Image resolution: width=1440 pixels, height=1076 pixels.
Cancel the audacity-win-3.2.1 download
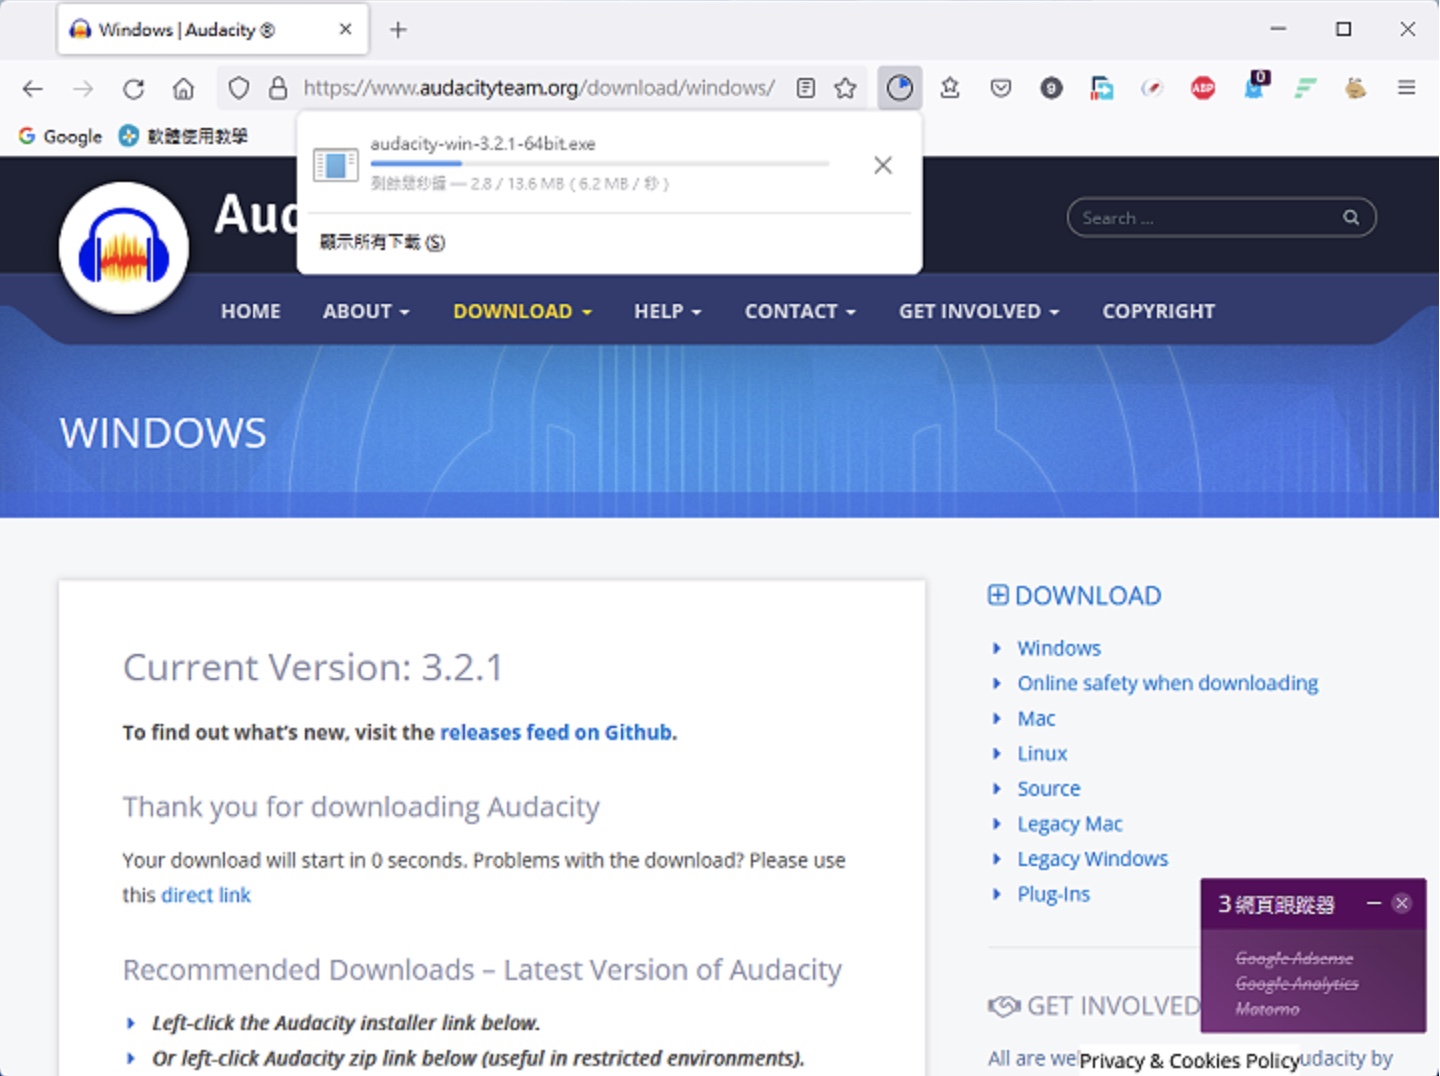coord(882,165)
